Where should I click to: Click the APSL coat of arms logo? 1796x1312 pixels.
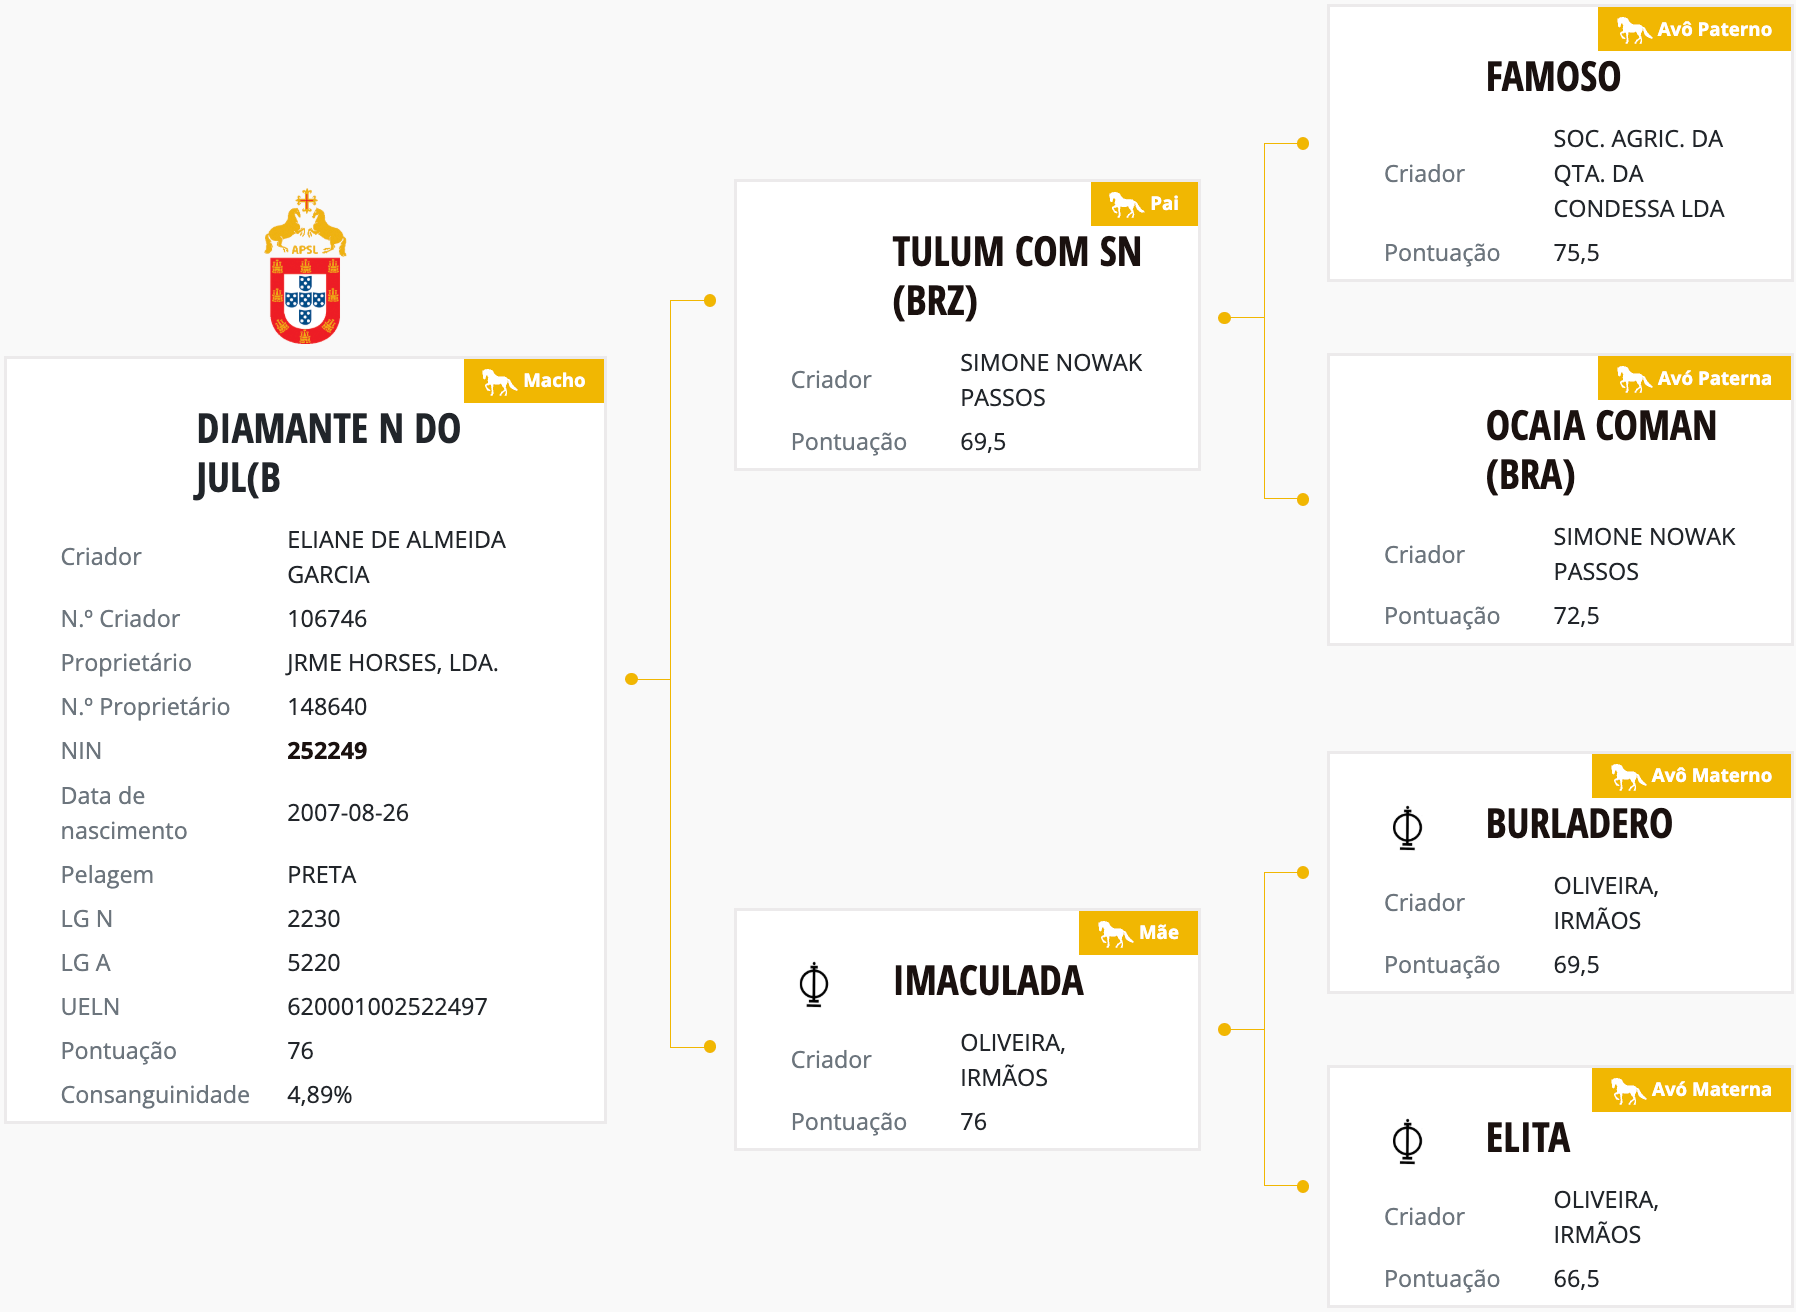click(x=305, y=267)
